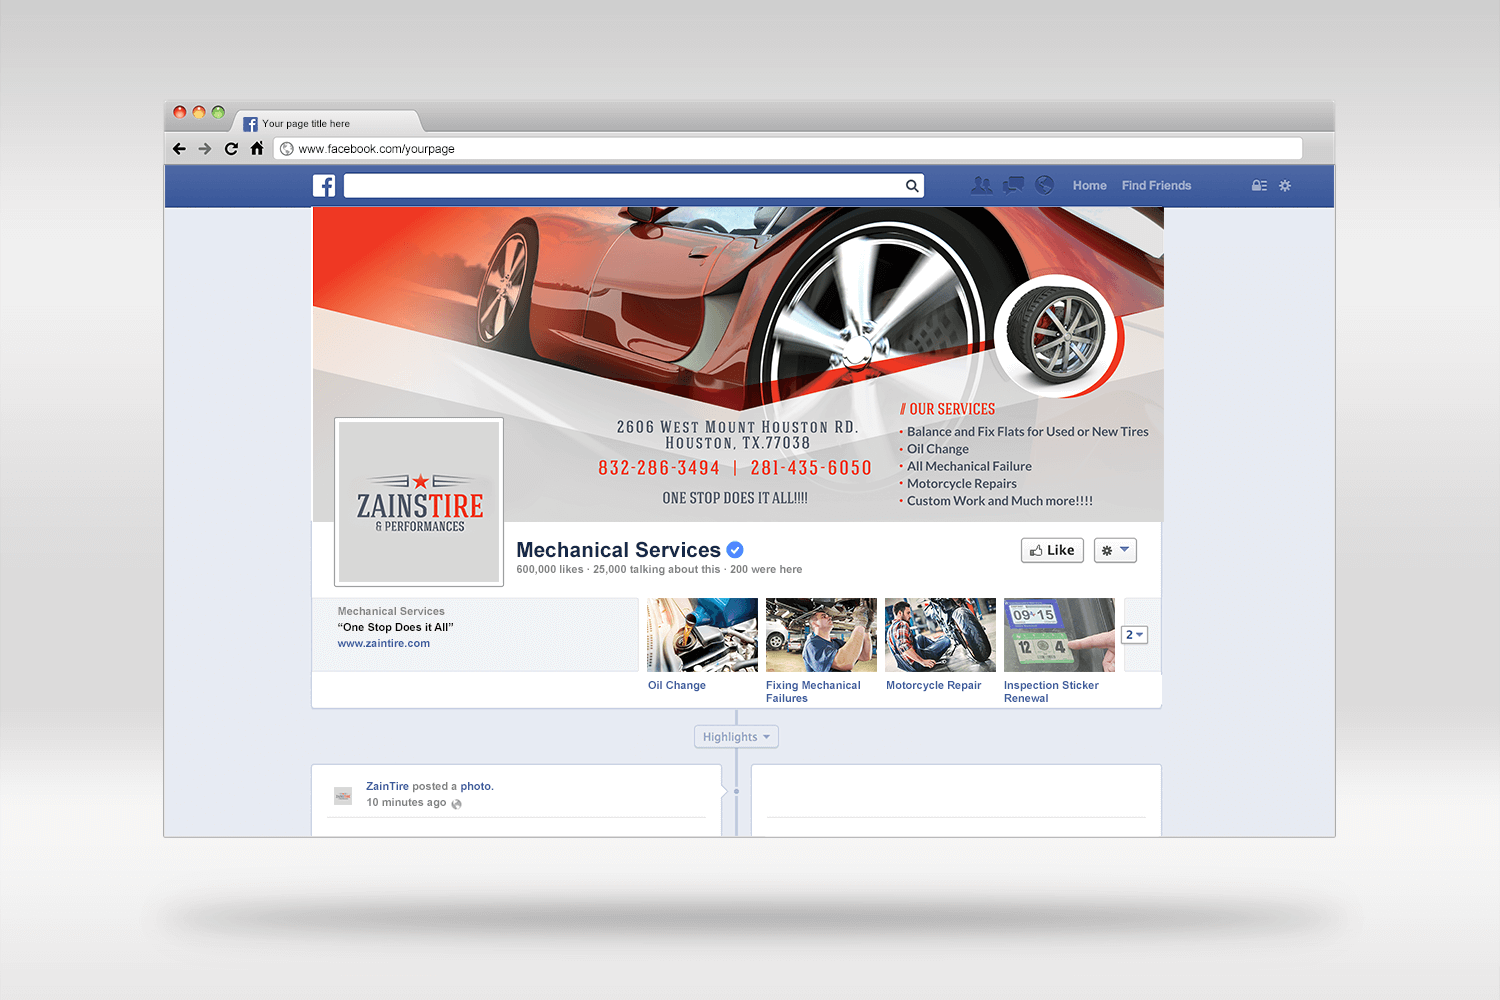Click Inspection Sticker Renewal label
1500x1000 pixels.
point(1051,692)
